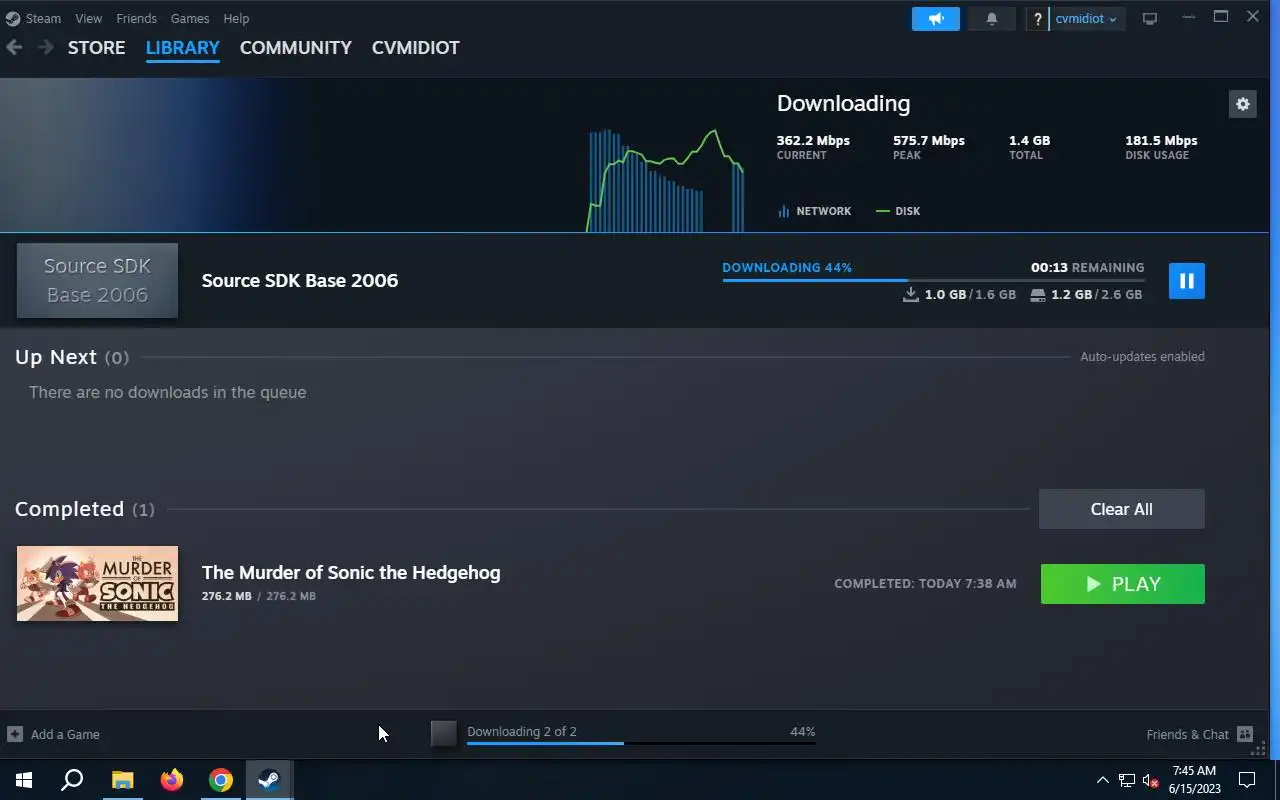The width and height of the screenshot is (1280, 800).
Task: Open the Windows Start menu
Action: (24, 780)
